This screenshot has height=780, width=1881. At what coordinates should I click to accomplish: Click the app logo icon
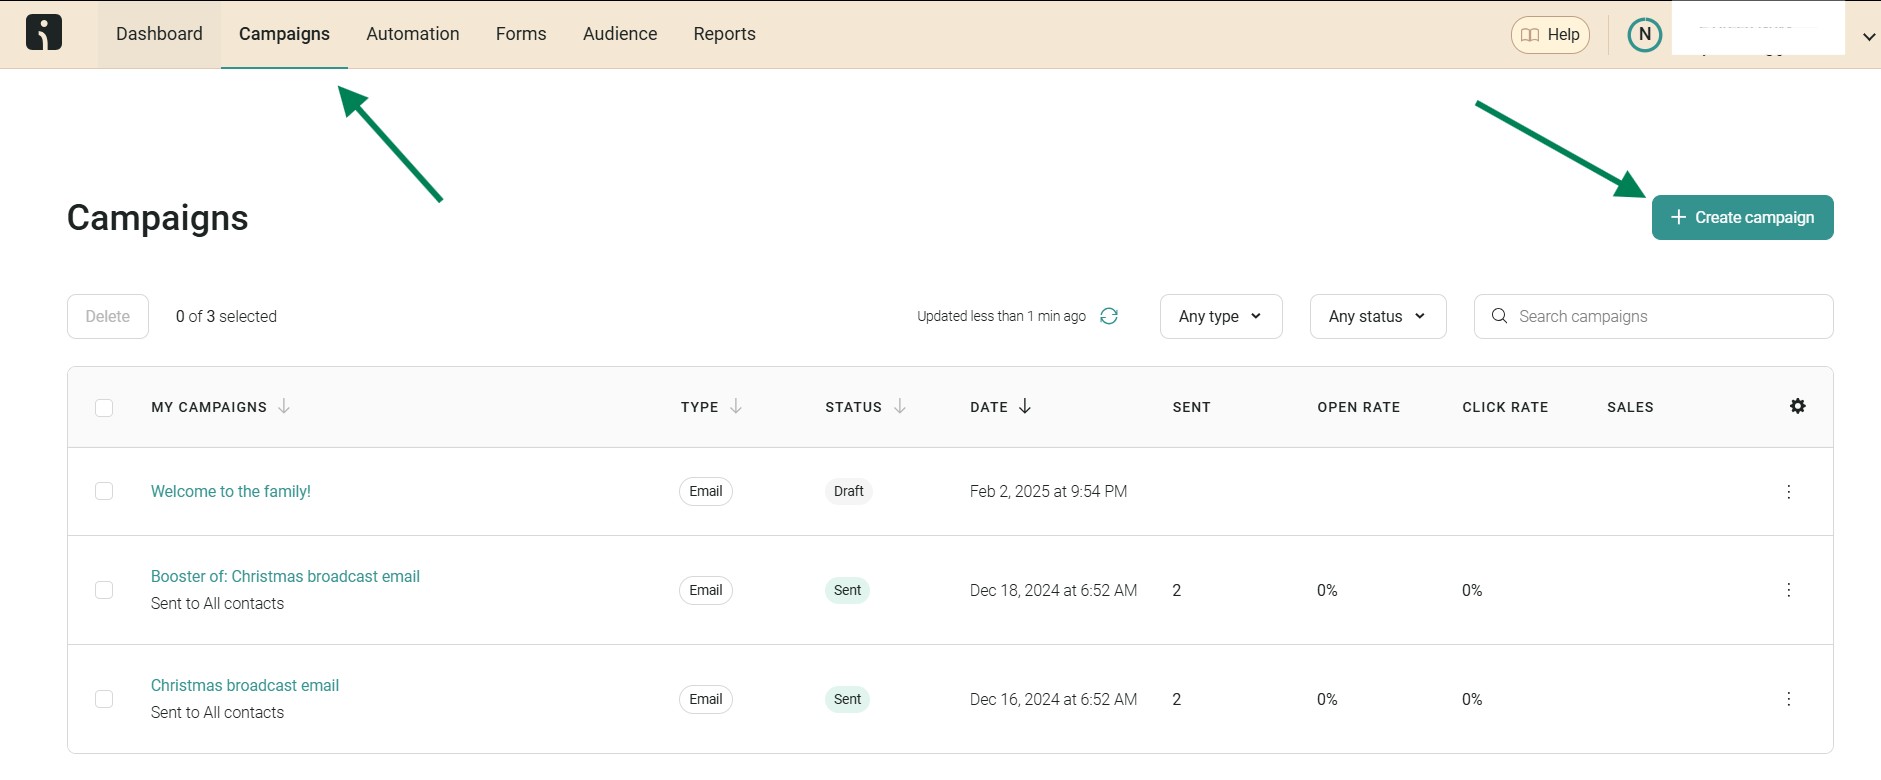[44, 32]
